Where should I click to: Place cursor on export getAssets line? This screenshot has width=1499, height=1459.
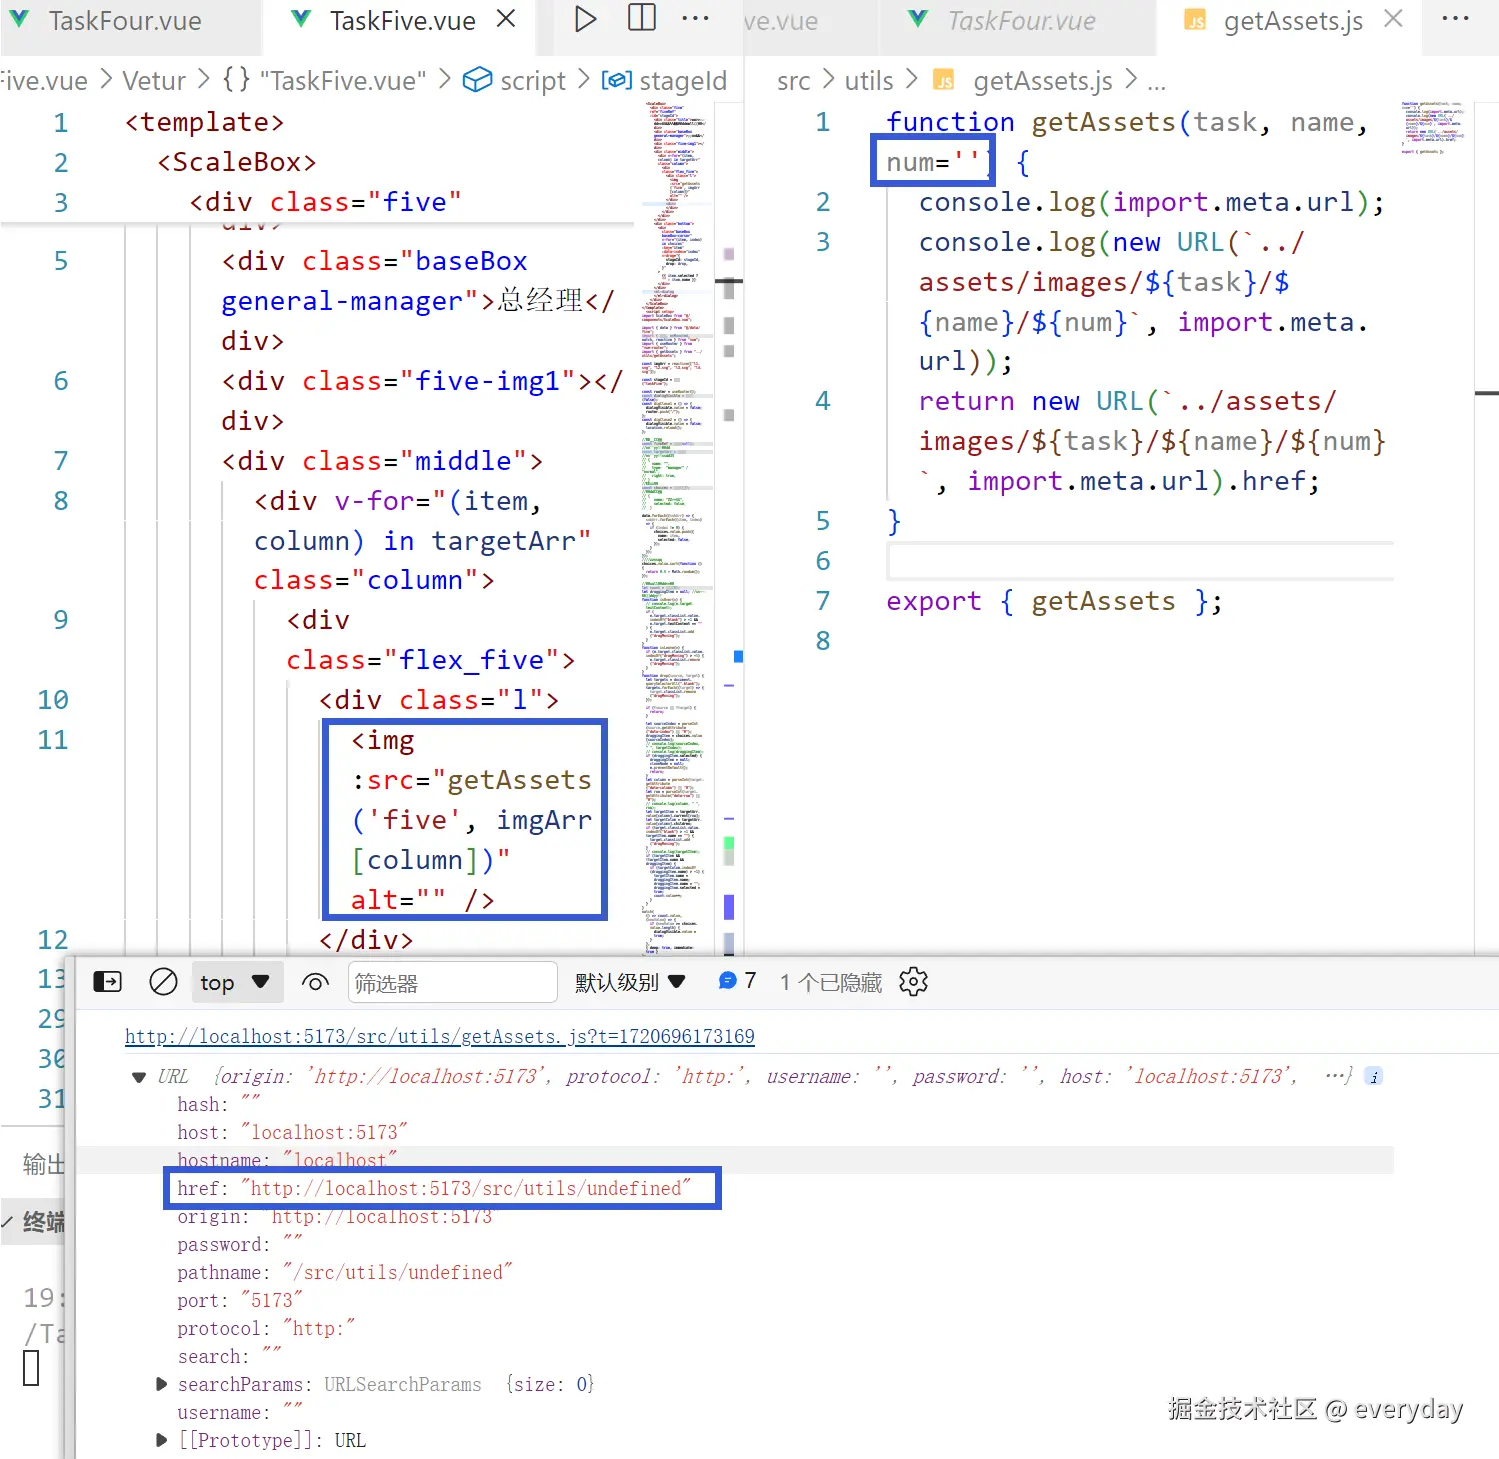pos(1054,601)
